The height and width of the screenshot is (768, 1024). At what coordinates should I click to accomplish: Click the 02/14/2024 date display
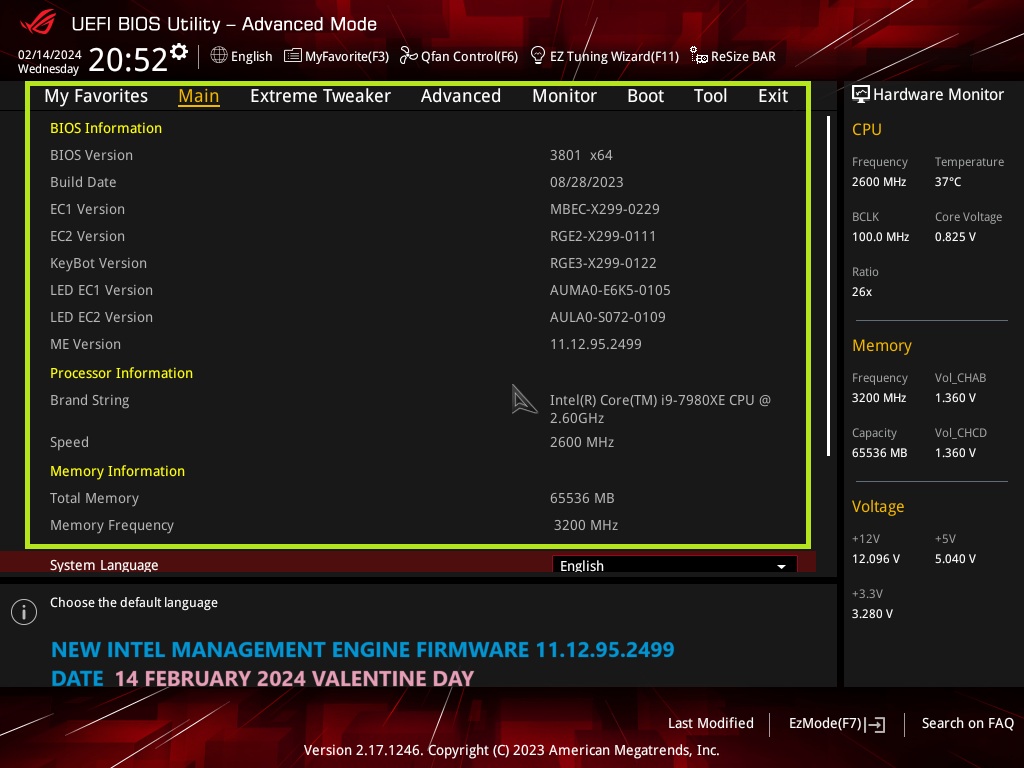(x=50, y=55)
